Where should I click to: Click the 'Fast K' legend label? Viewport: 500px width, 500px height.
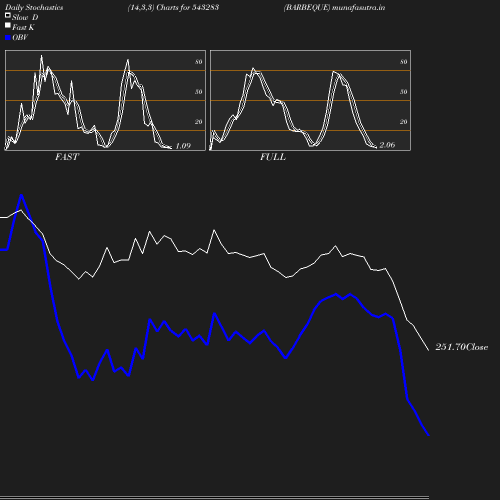coord(23,27)
